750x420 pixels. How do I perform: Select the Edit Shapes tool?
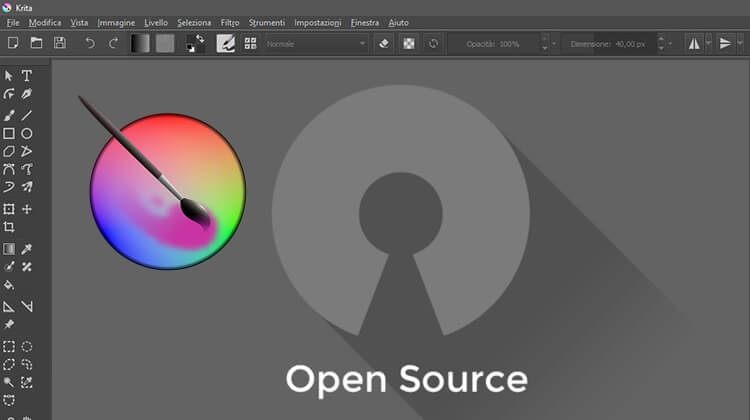(x=9, y=94)
